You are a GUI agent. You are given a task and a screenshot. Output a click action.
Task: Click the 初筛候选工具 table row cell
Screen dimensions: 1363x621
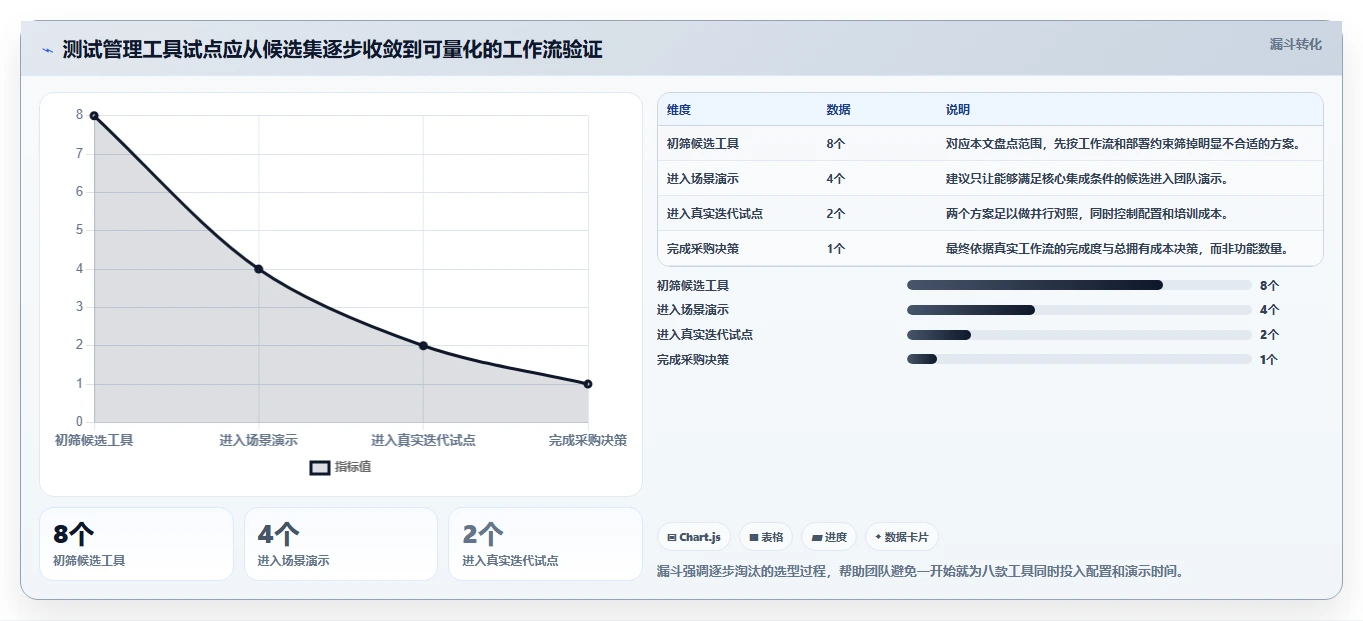703,144
